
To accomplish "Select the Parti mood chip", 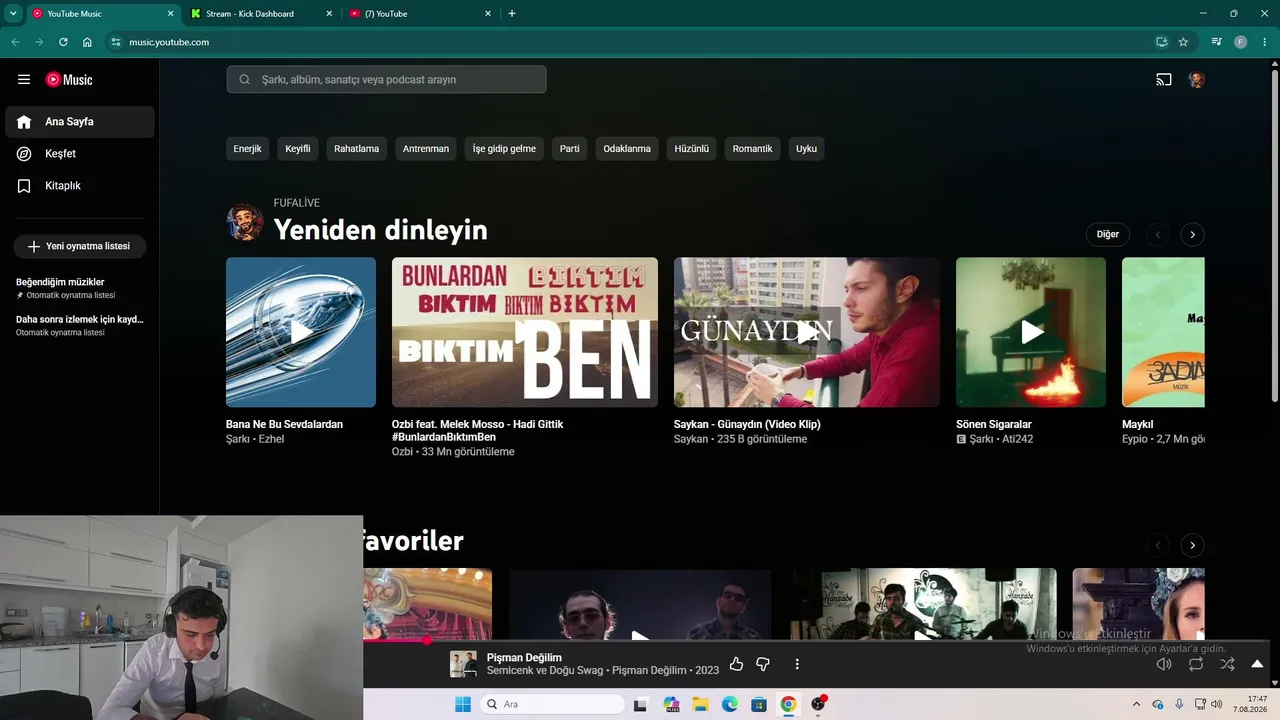I will (570, 149).
